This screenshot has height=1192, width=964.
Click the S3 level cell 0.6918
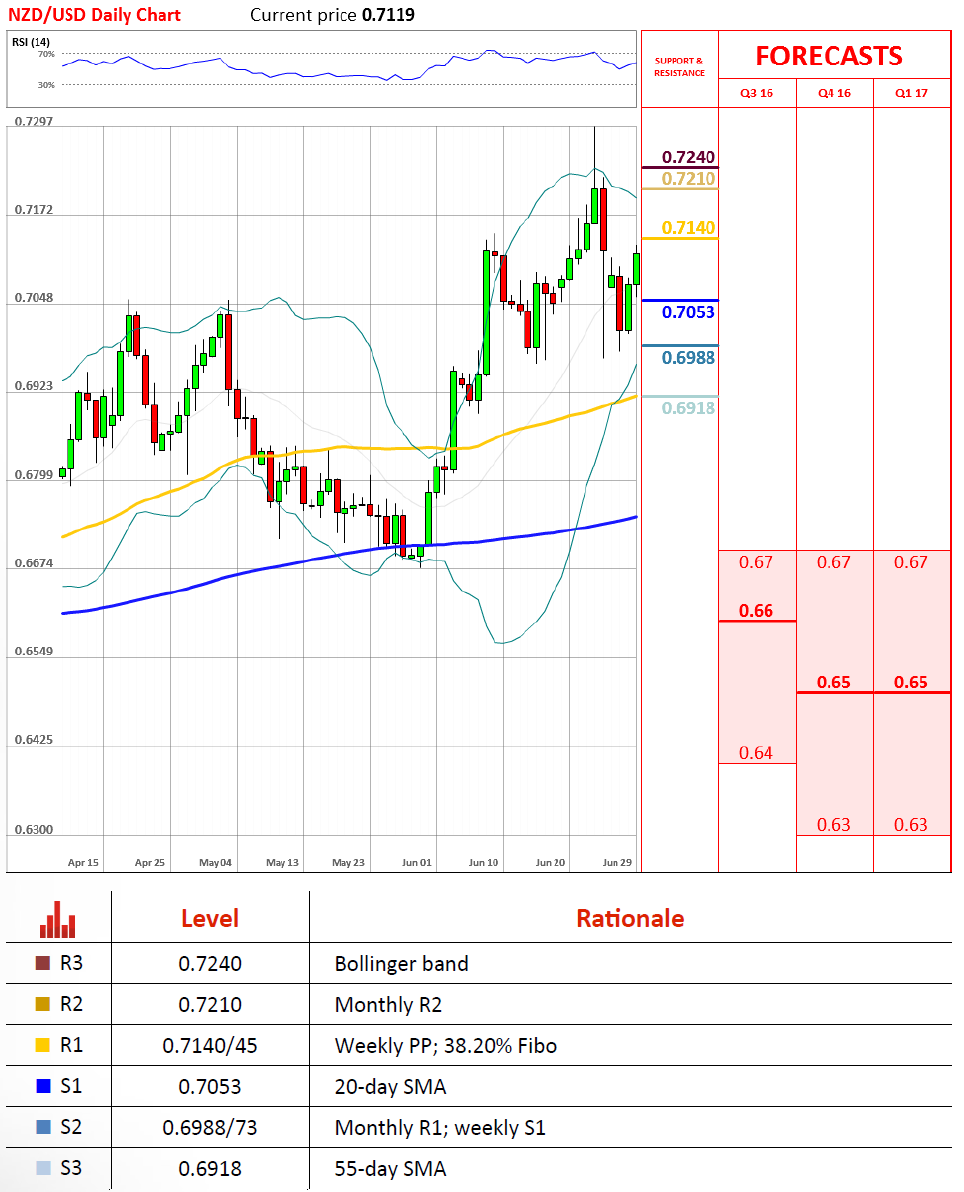210,1168
